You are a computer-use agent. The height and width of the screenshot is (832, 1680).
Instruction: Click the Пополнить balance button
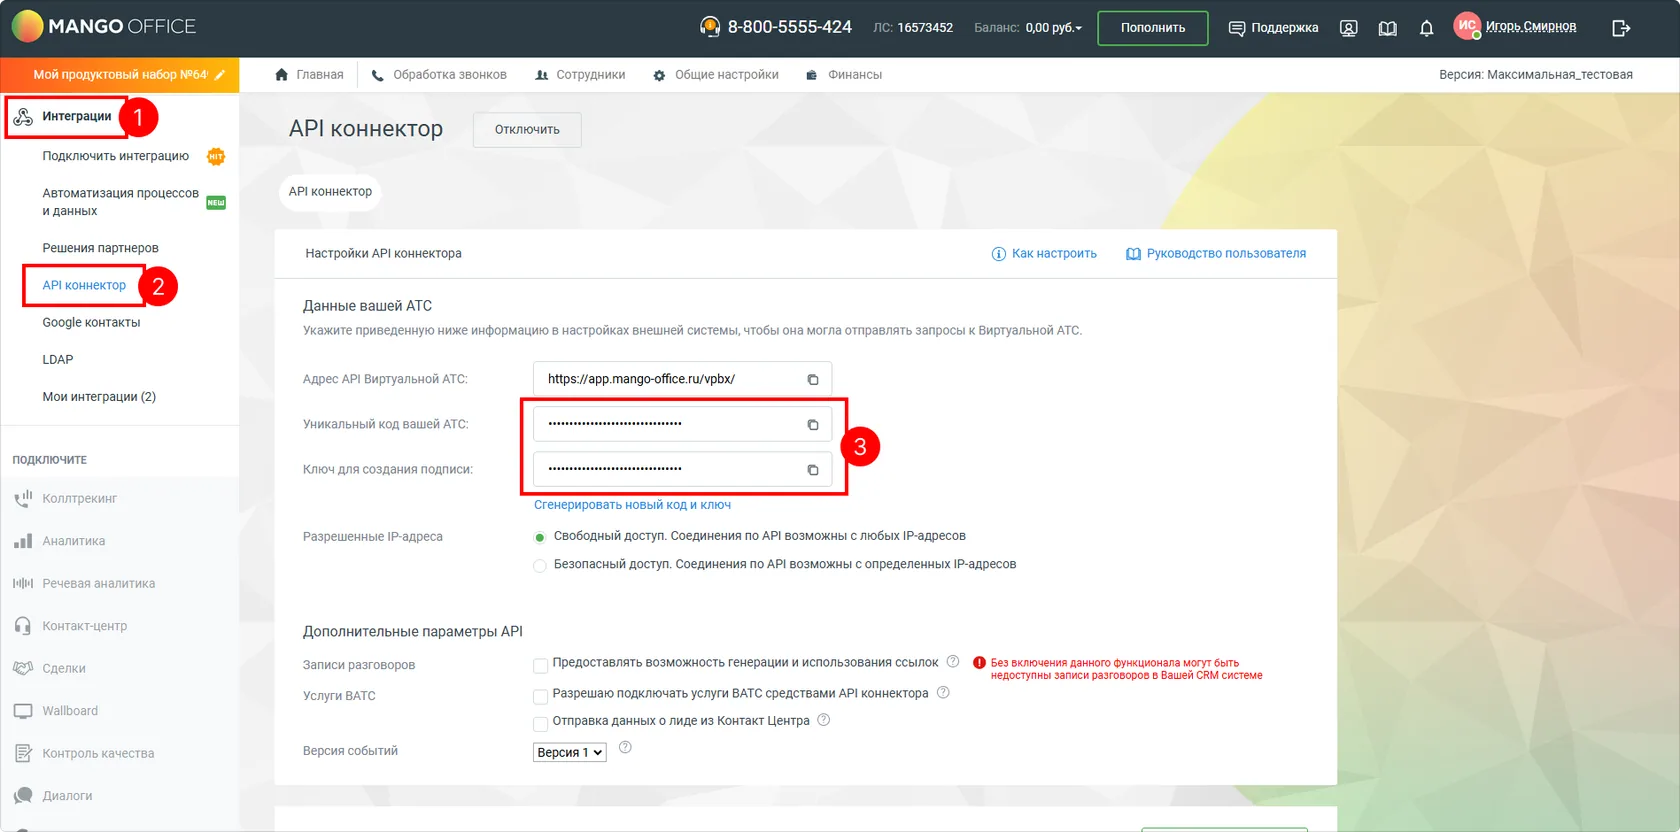tap(1153, 28)
